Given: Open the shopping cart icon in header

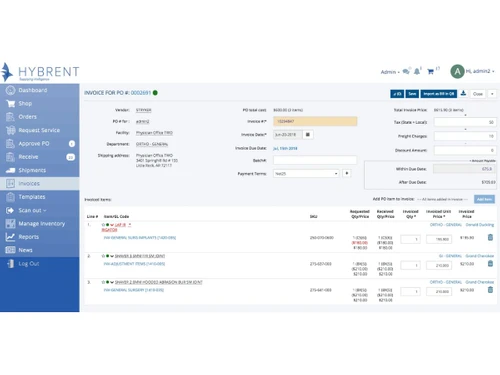Looking at the screenshot, I should [x=431, y=71].
